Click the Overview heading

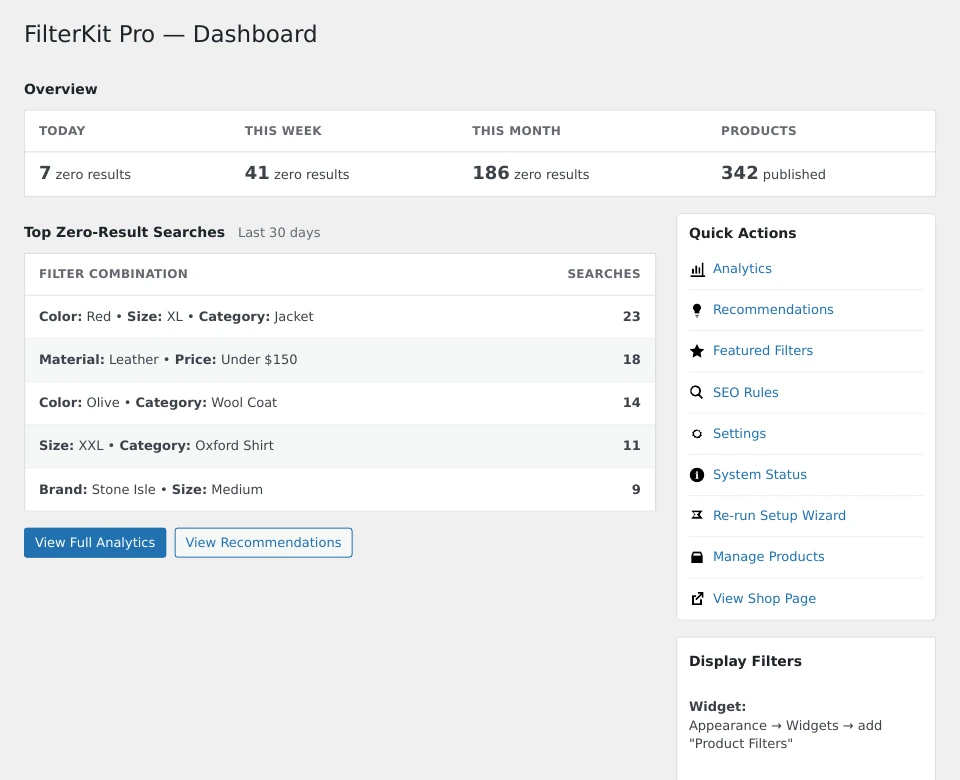pyautogui.click(x=61, y=89)
